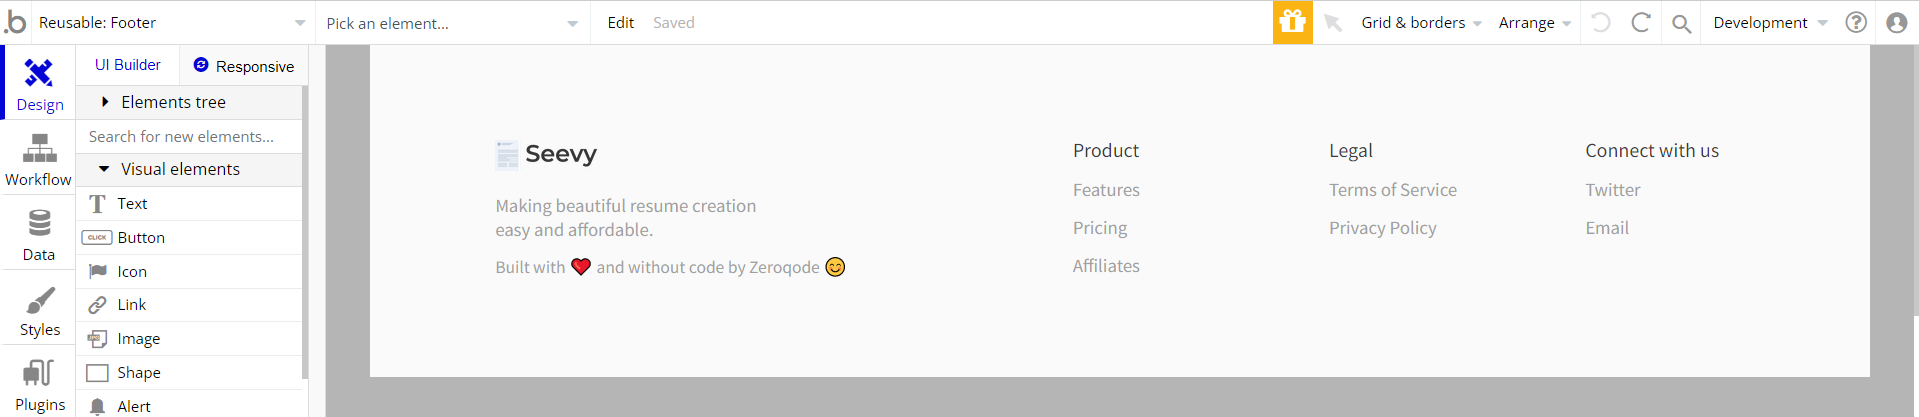The image size is (1919, 417).
Task: Open the Data section
Action: point(39,235)
